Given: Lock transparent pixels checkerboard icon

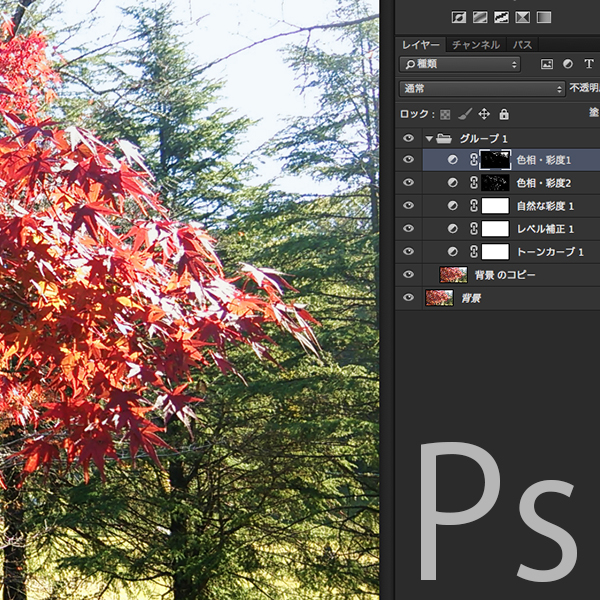Looking at the screenshot, I should (445, 114).
